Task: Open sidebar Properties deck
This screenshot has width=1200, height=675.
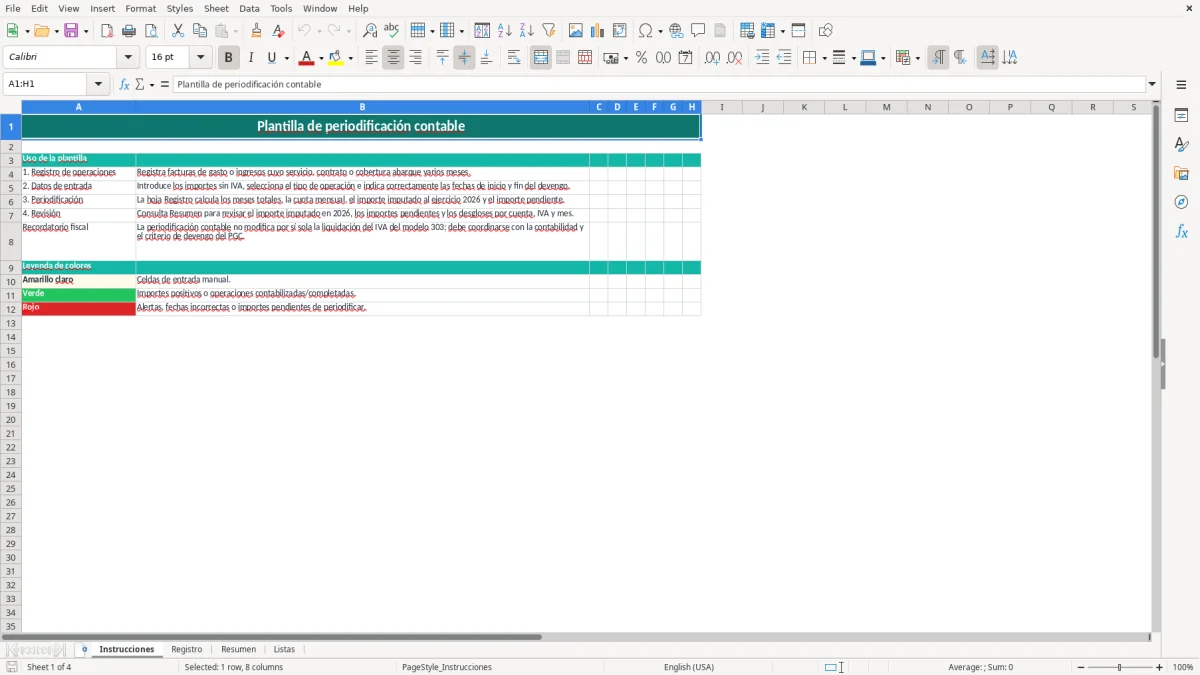Action: [x=1181, y=116]
